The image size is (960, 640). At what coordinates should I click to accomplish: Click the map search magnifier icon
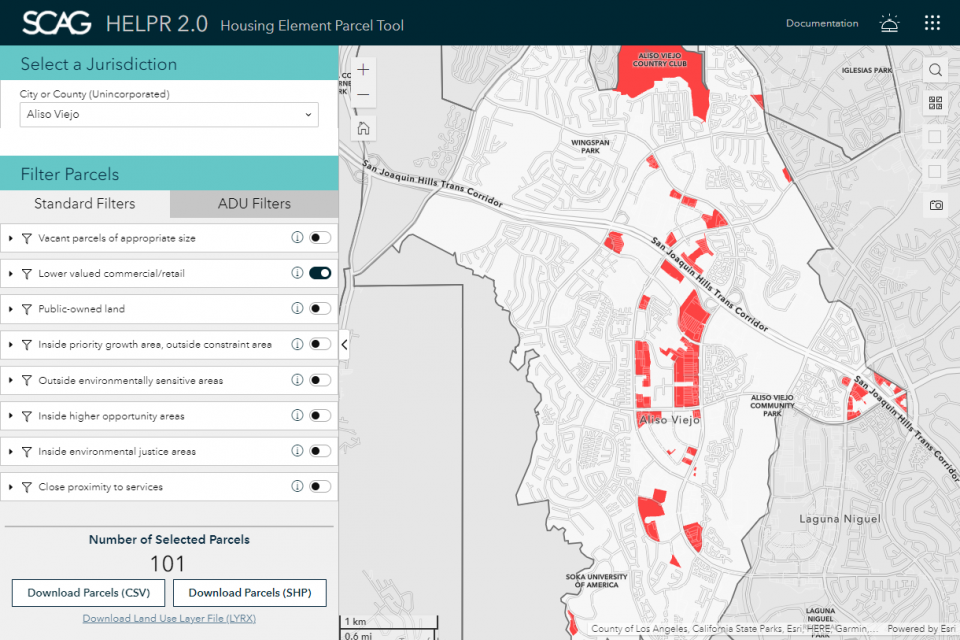coord(935,70)
